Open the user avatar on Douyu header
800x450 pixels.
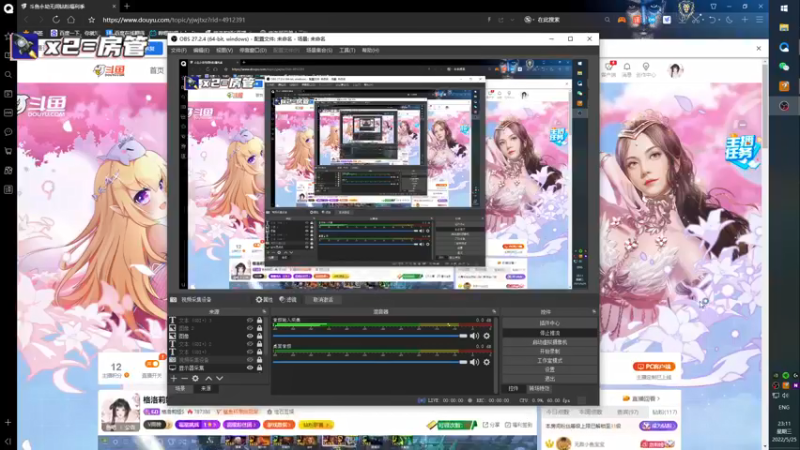click(675, 70)
